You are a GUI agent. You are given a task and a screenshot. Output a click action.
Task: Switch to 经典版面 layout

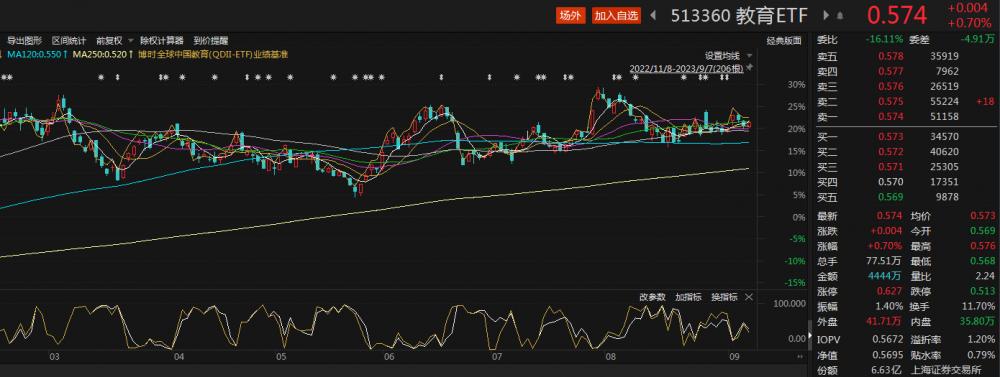[x=784, y=40]
